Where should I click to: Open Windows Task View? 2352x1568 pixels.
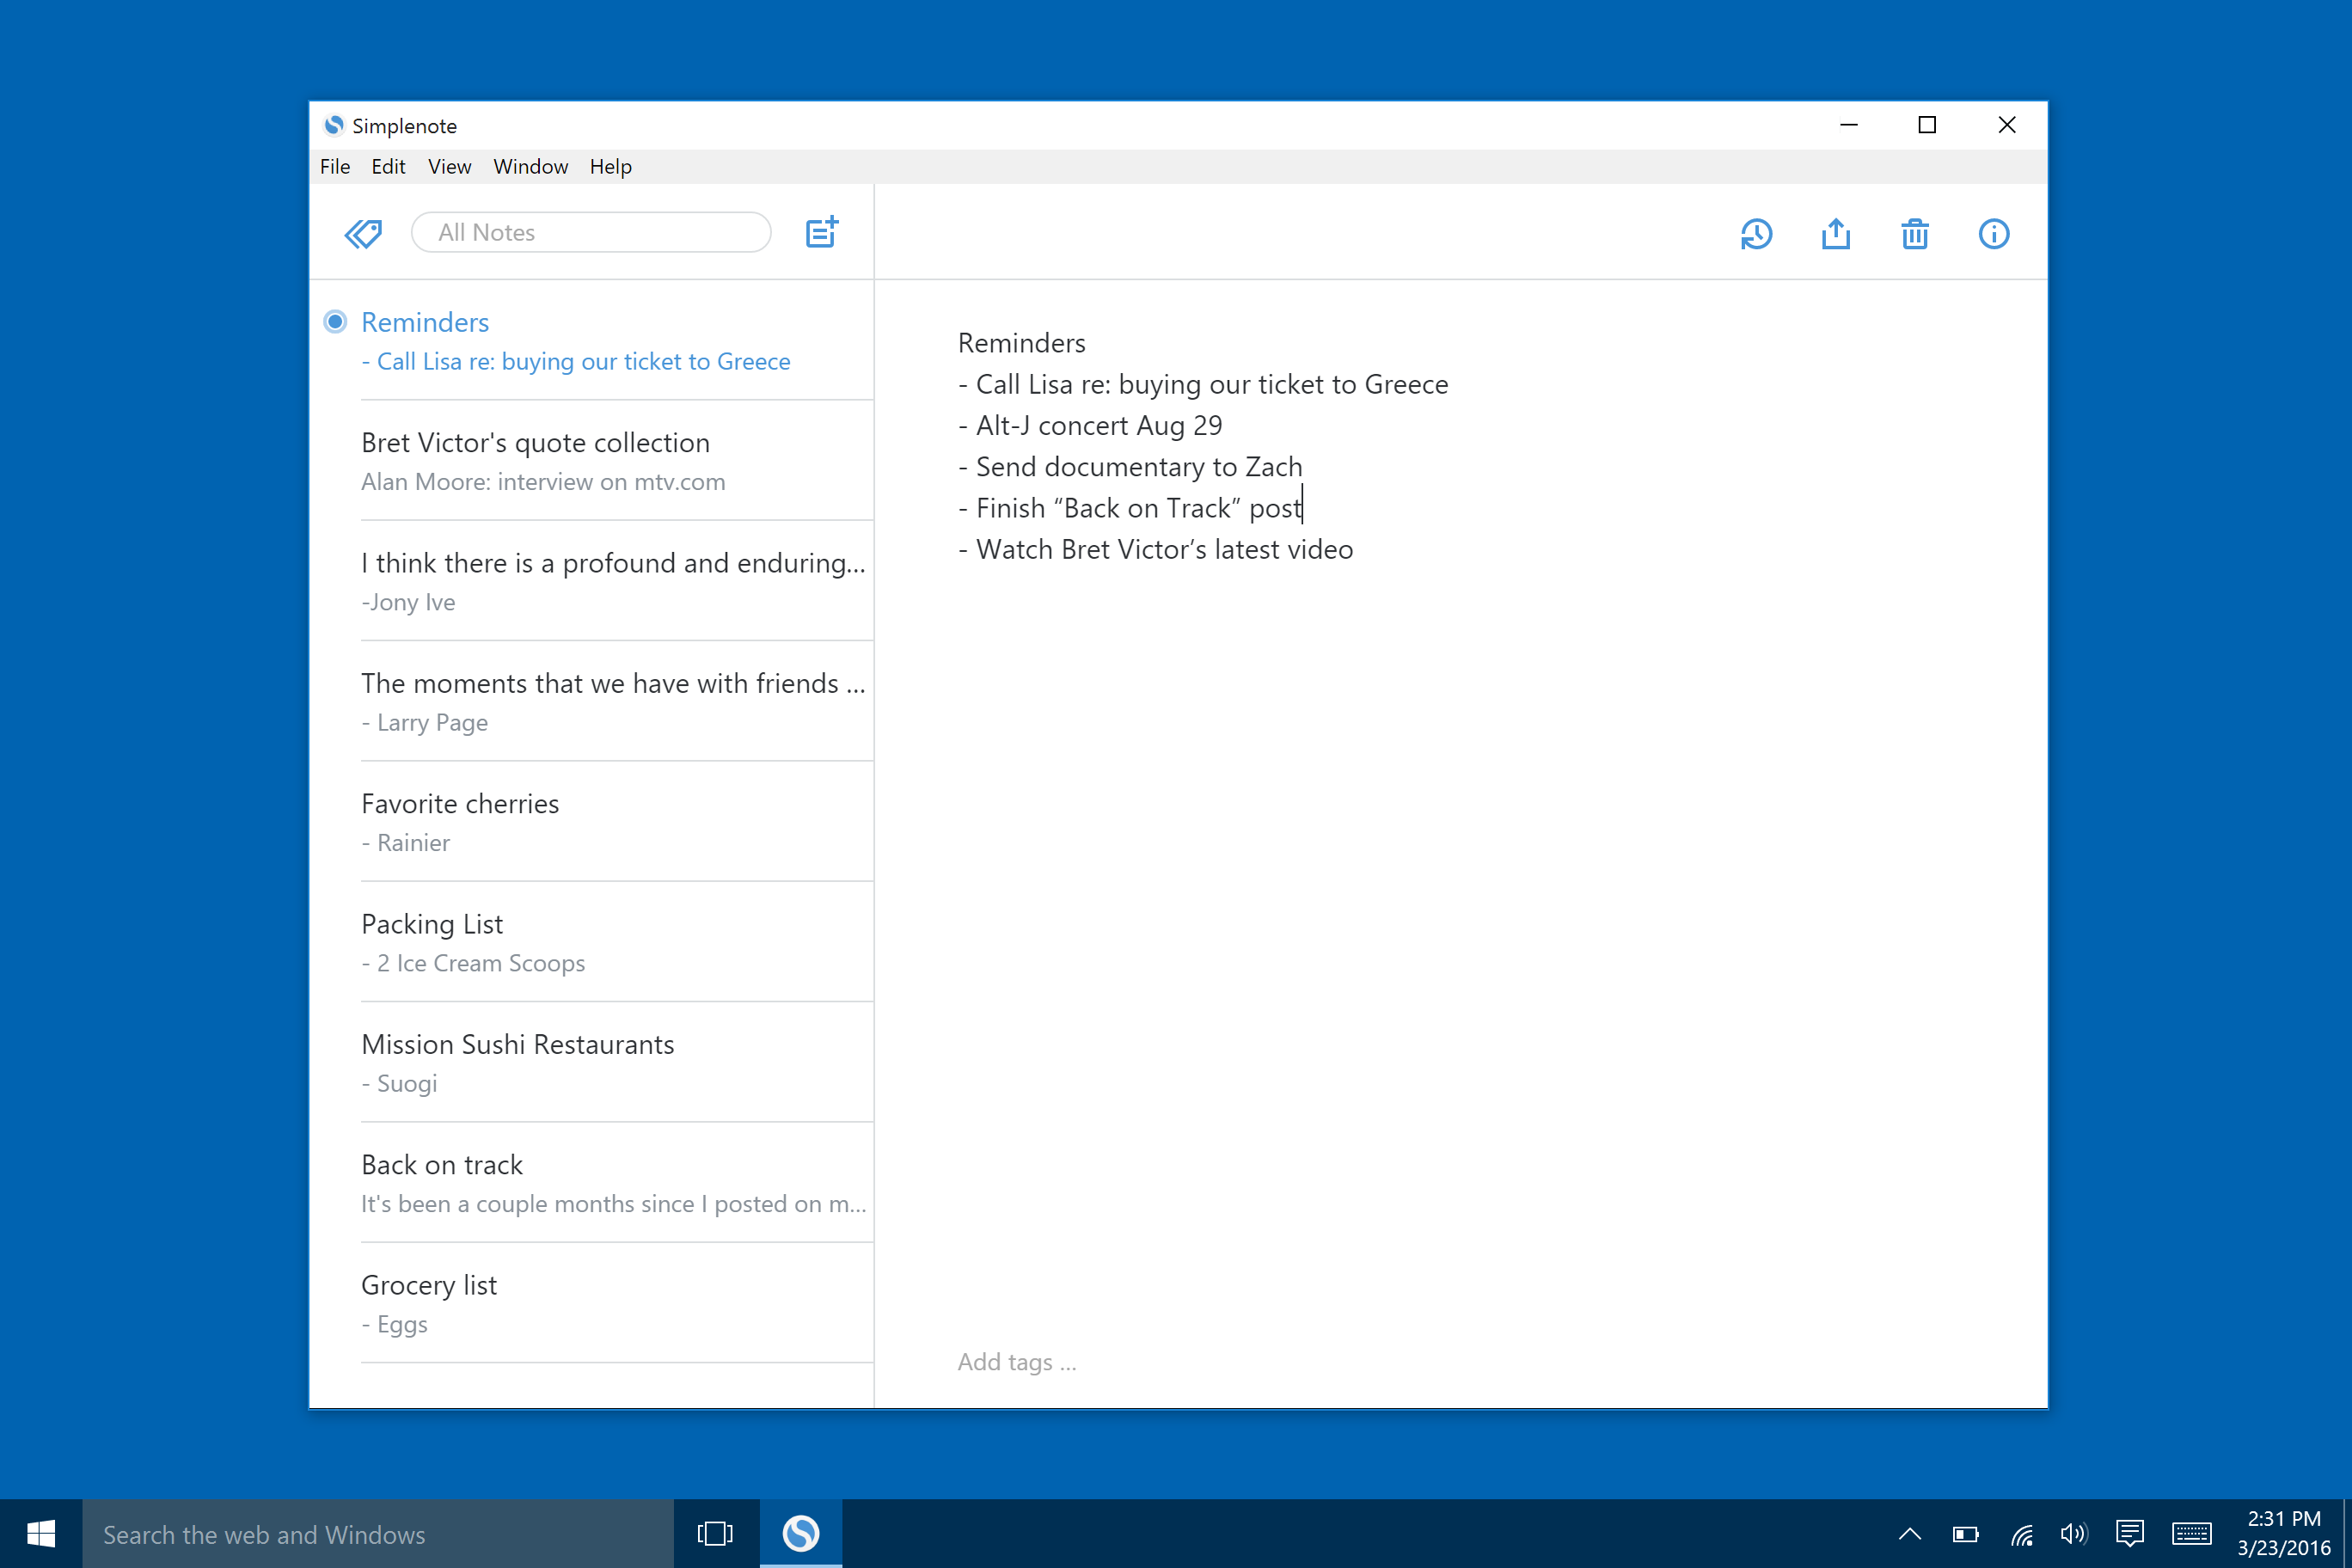(x=715, y=1533)
